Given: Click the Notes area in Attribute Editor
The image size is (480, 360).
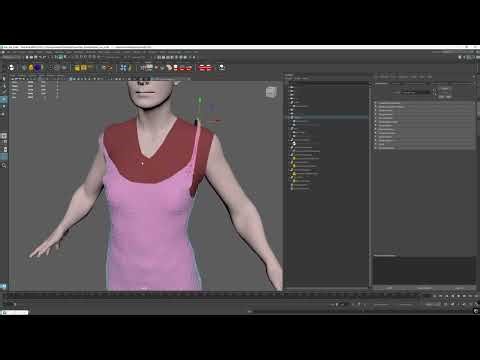Looking at the screenshot, I should click(424, 271).
